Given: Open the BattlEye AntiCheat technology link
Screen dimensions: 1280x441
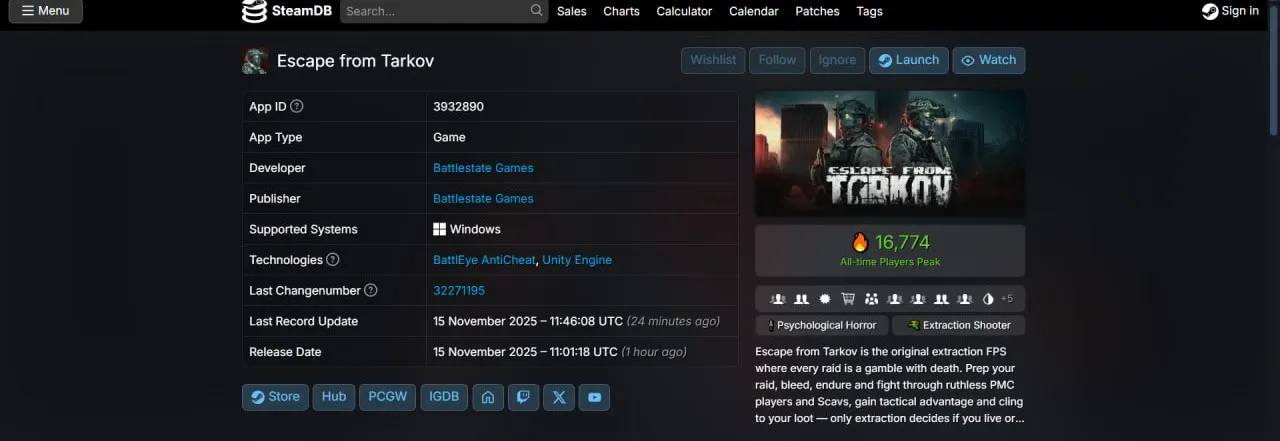Looking at the screenshot, I should [x=484, y=260].
